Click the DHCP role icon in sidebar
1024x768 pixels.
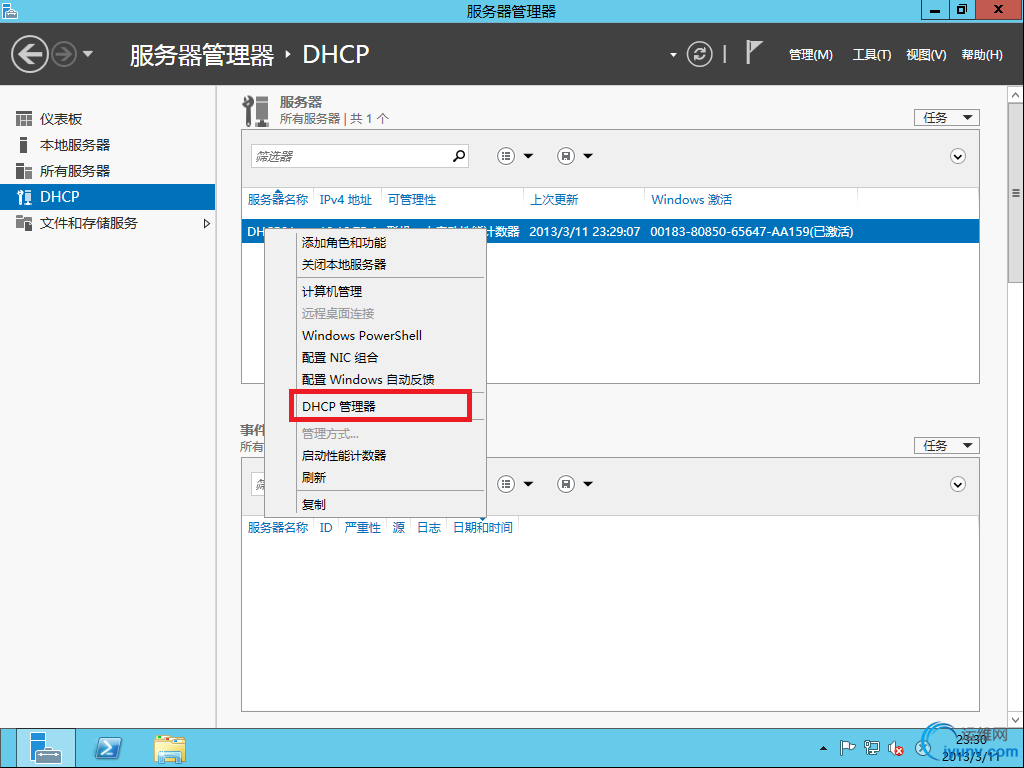point(24,197)
